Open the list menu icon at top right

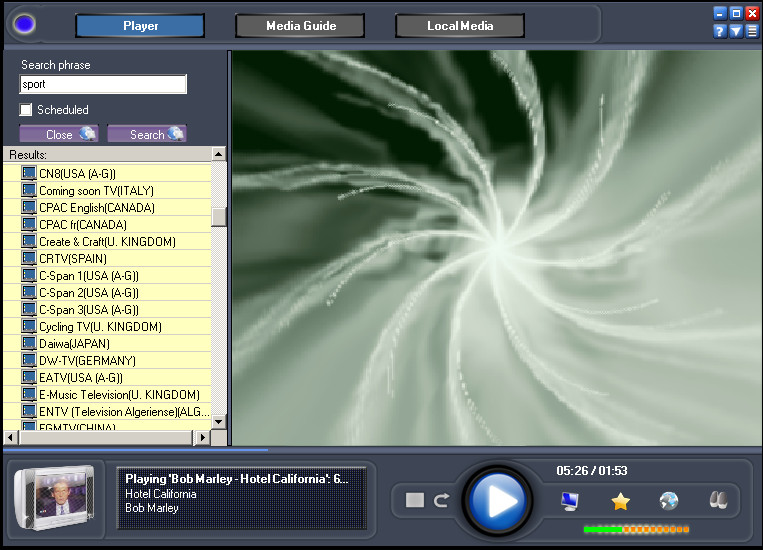click(x=752, y=32)
